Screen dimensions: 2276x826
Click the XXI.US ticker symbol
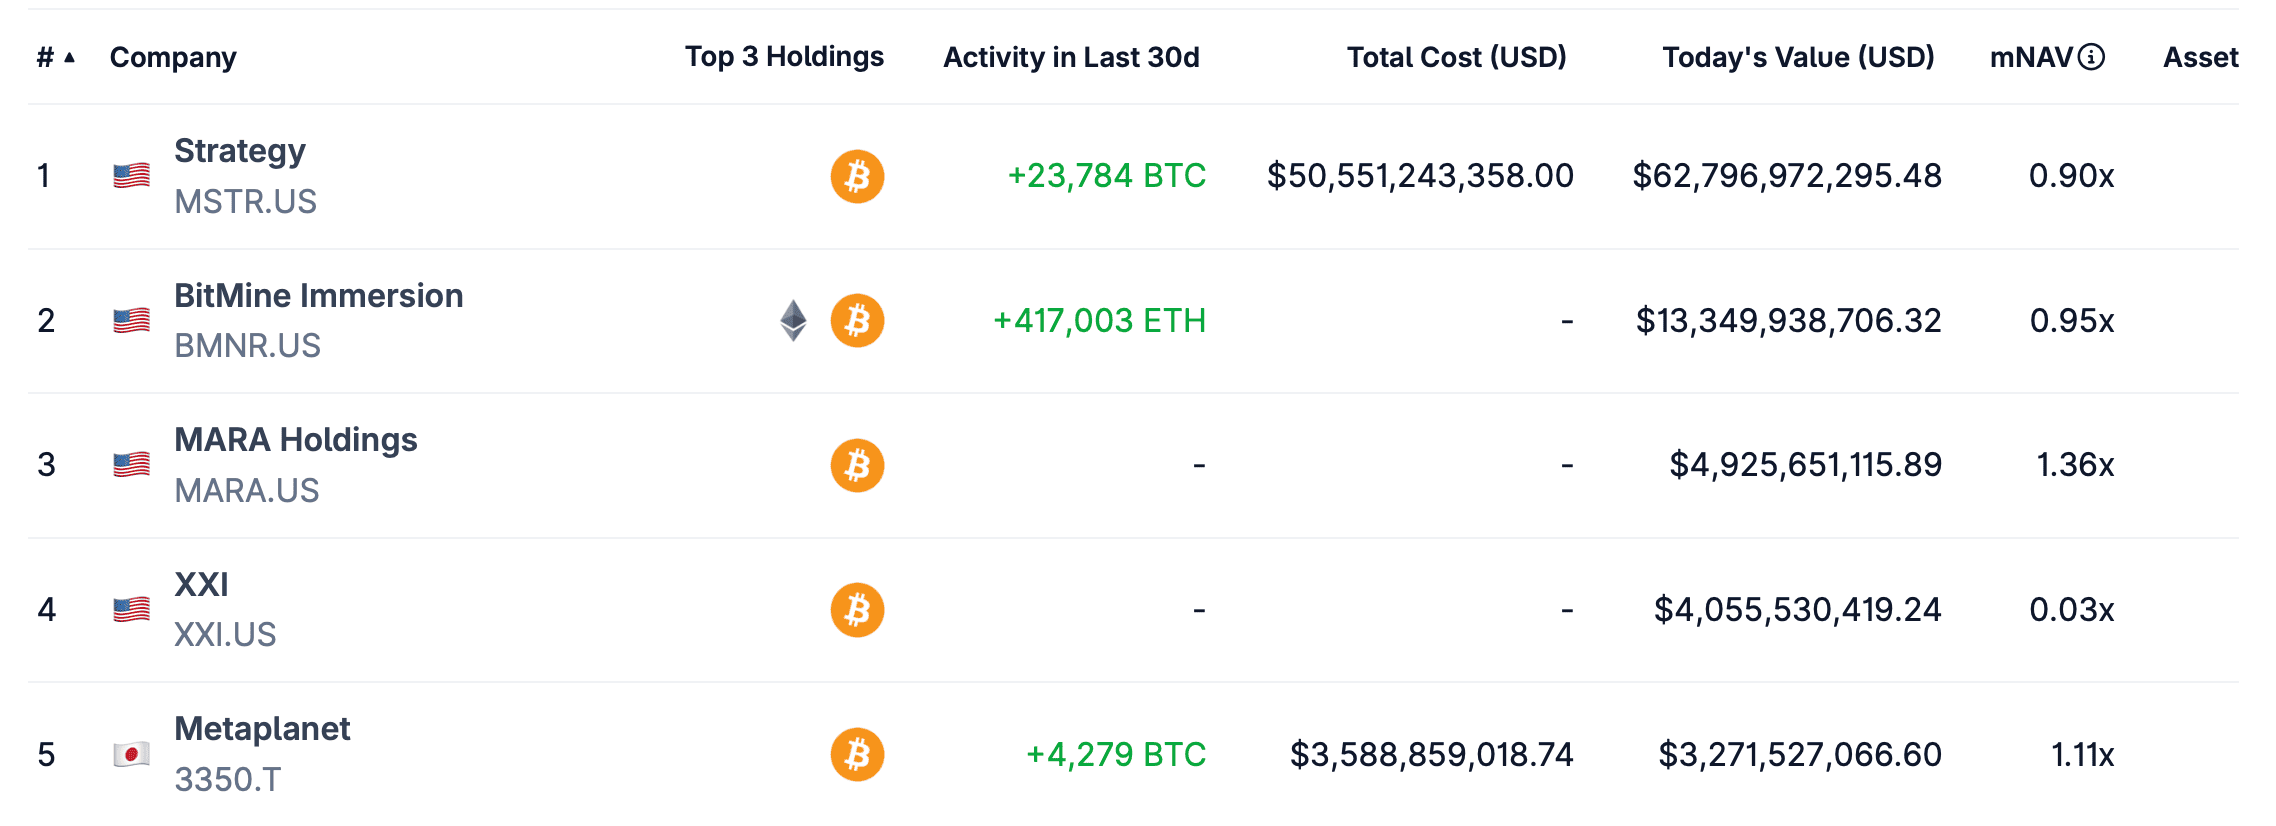coord(225,635)
